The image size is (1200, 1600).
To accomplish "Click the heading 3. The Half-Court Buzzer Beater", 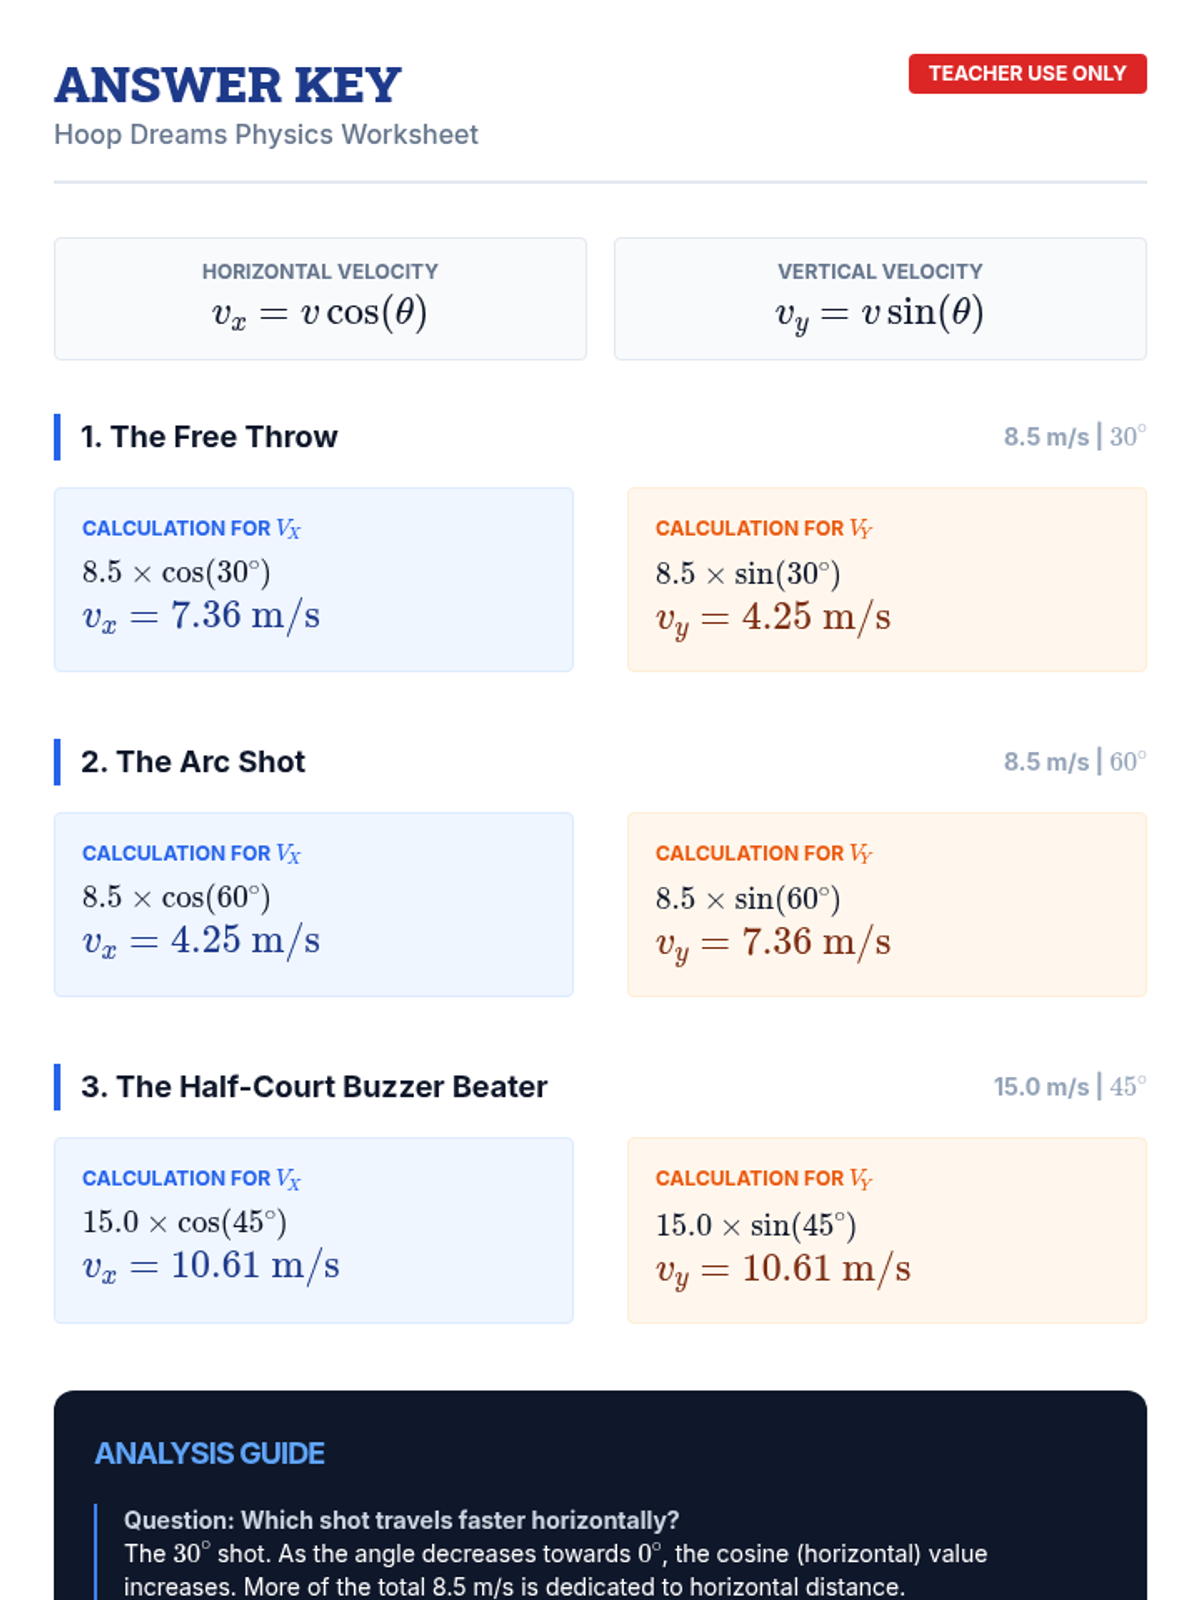I will coord(314,1087).
